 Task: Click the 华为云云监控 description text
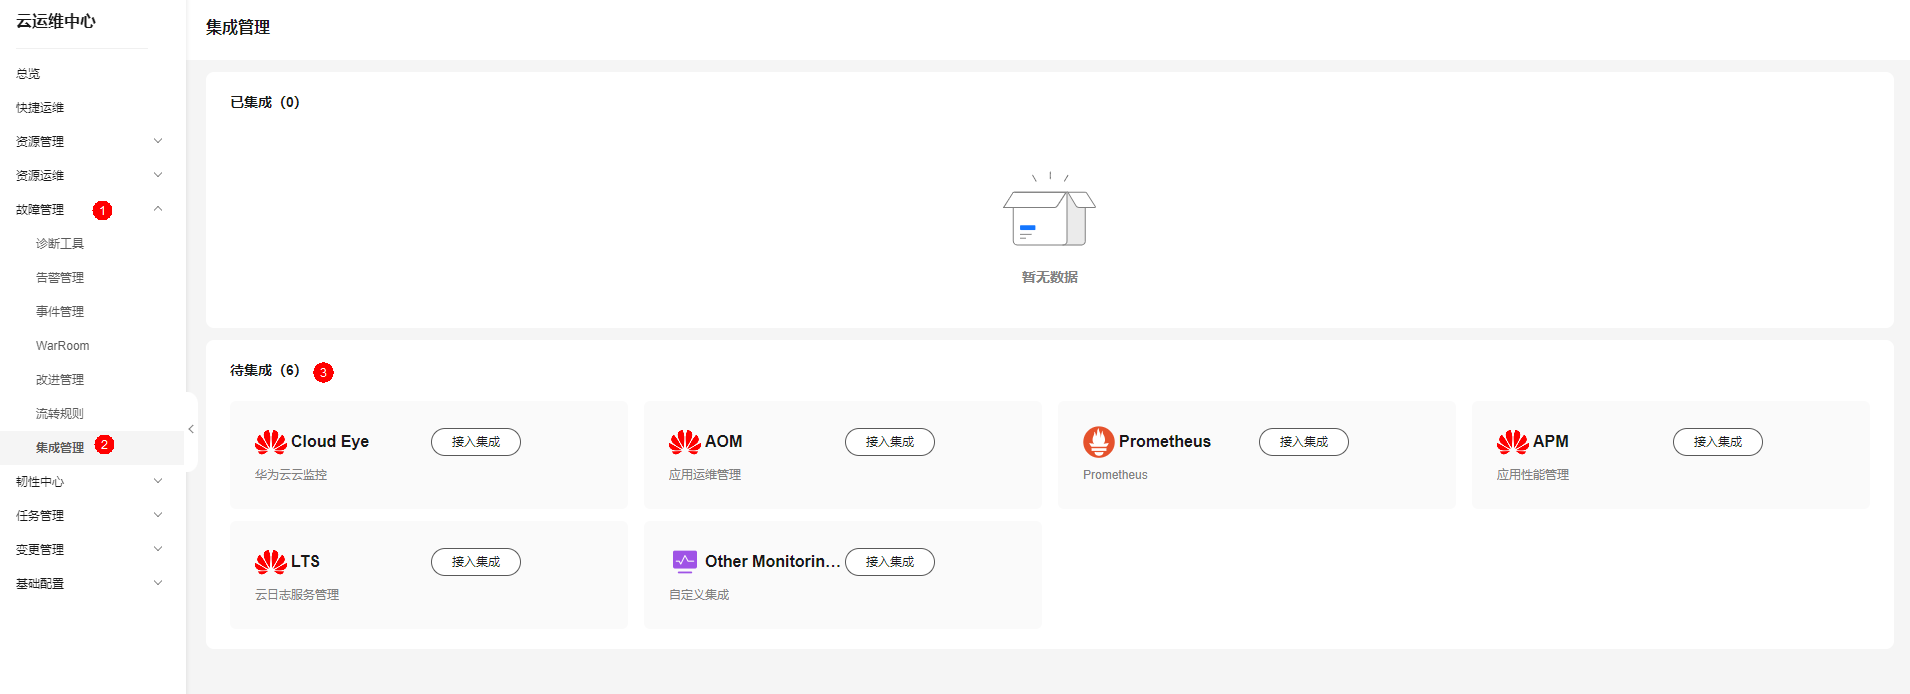(x=291, y=475)
